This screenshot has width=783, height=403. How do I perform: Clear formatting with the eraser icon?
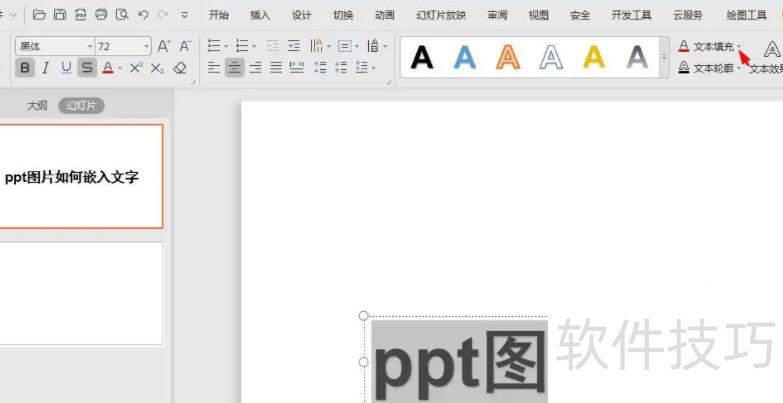(180, 68)
